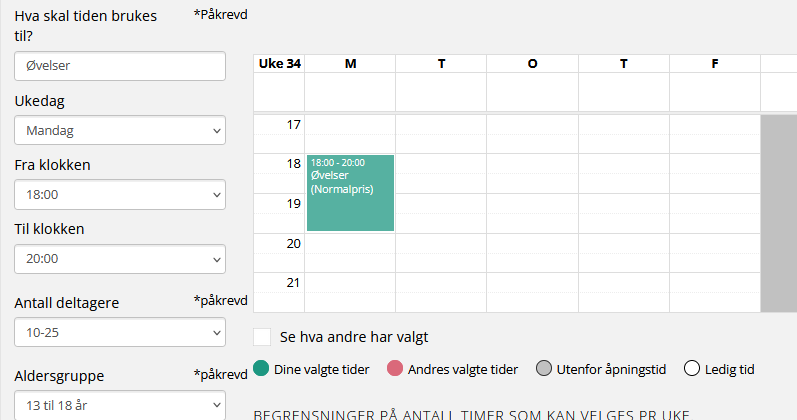Select the Øvelser 18:00 - 20:00 booking block
The height and width of the screenshot is (420, 797).
coord(350,193)
